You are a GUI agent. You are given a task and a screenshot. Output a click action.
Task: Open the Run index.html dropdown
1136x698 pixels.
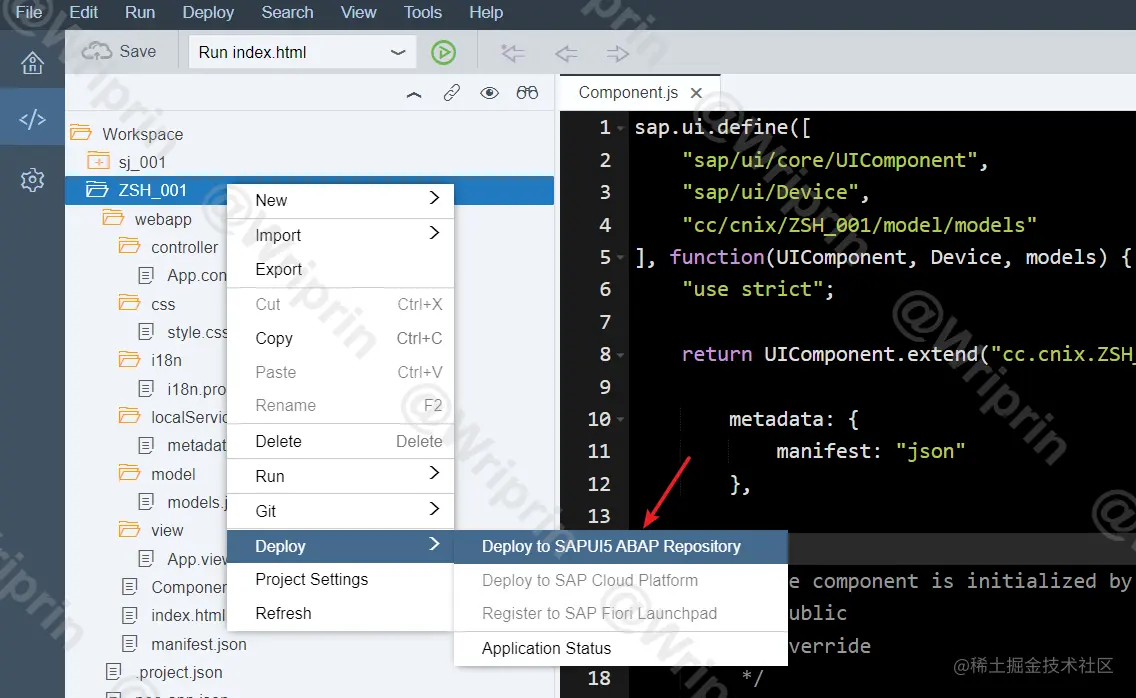[399, 52]
